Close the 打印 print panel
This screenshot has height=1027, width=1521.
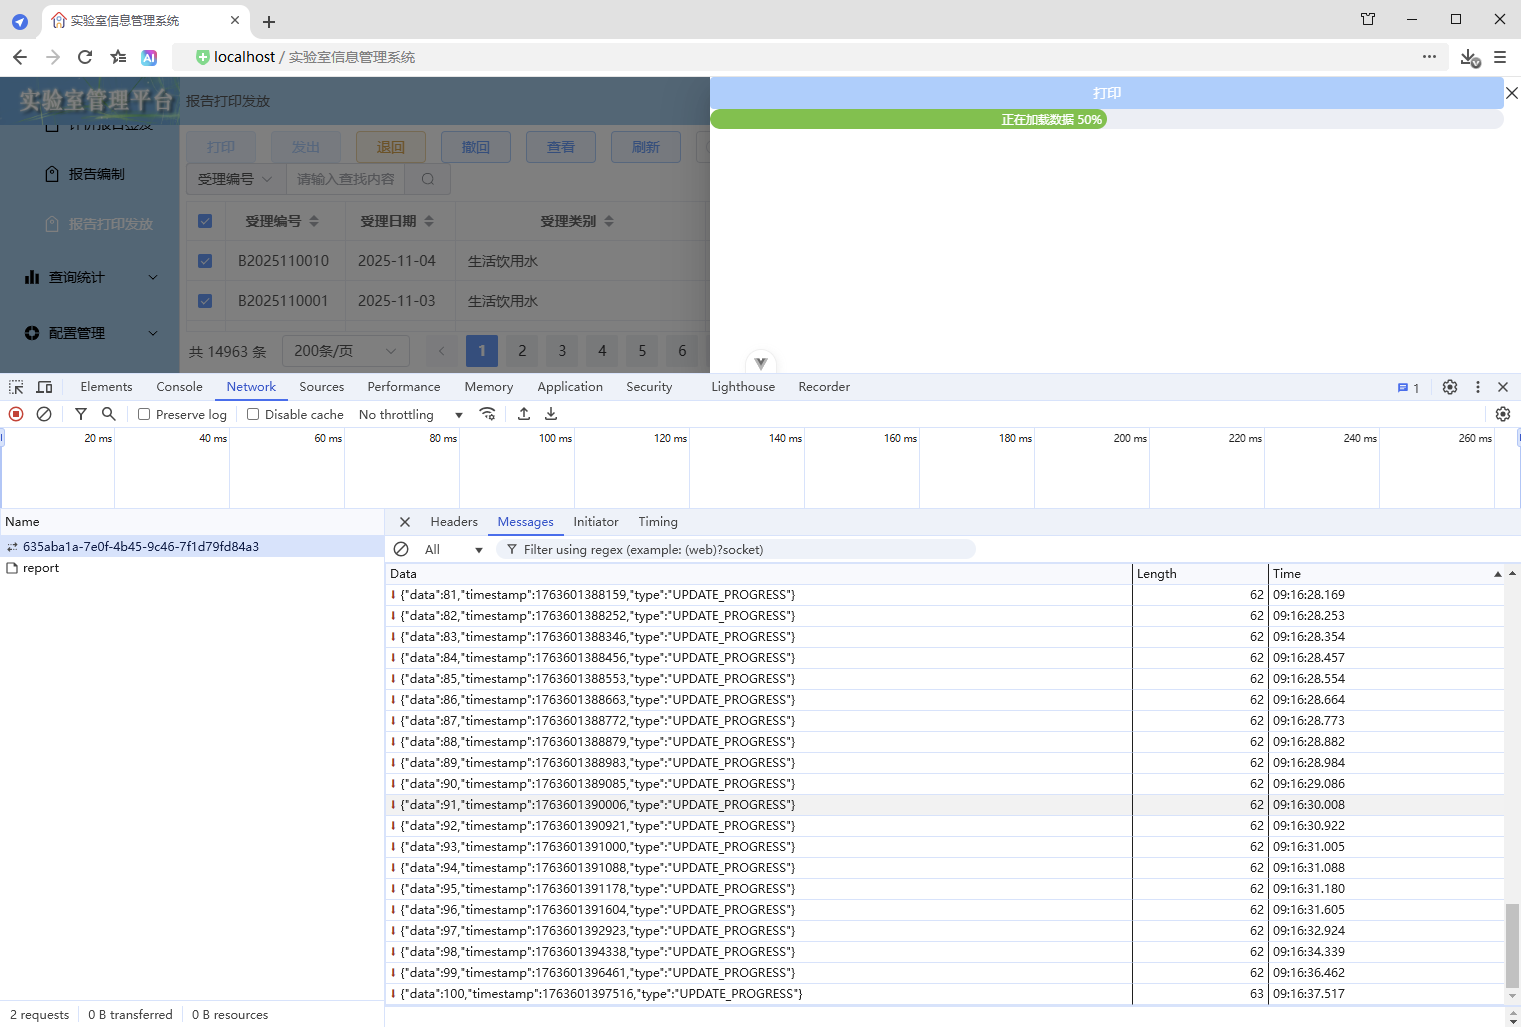(1512, 93)
